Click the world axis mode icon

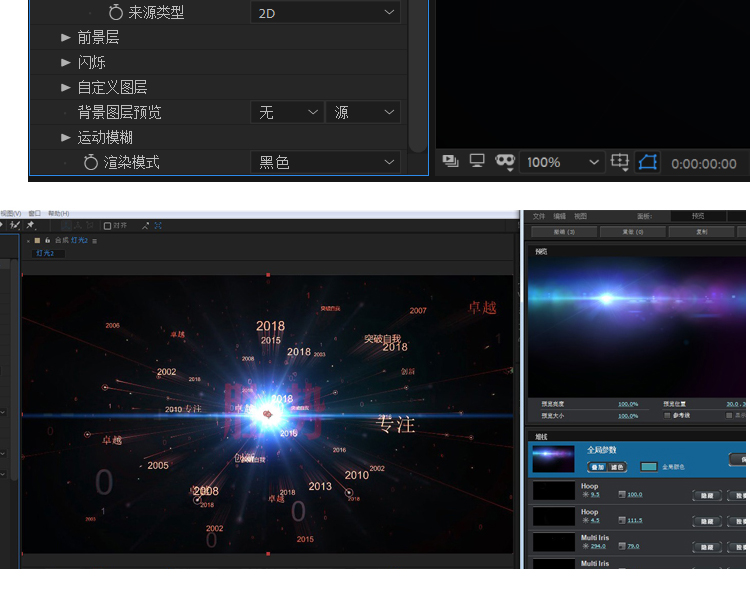[x=78, y=225]
